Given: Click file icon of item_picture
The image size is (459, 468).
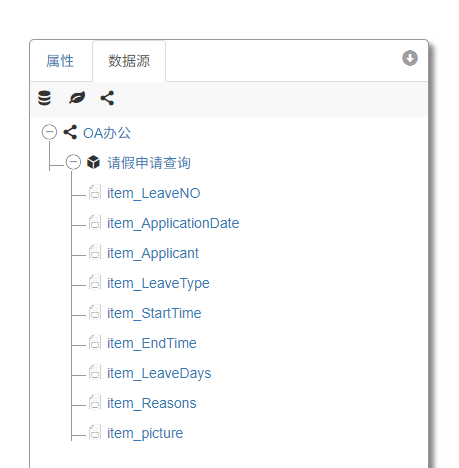Looking at the screenshot, I should pos(95,432).
